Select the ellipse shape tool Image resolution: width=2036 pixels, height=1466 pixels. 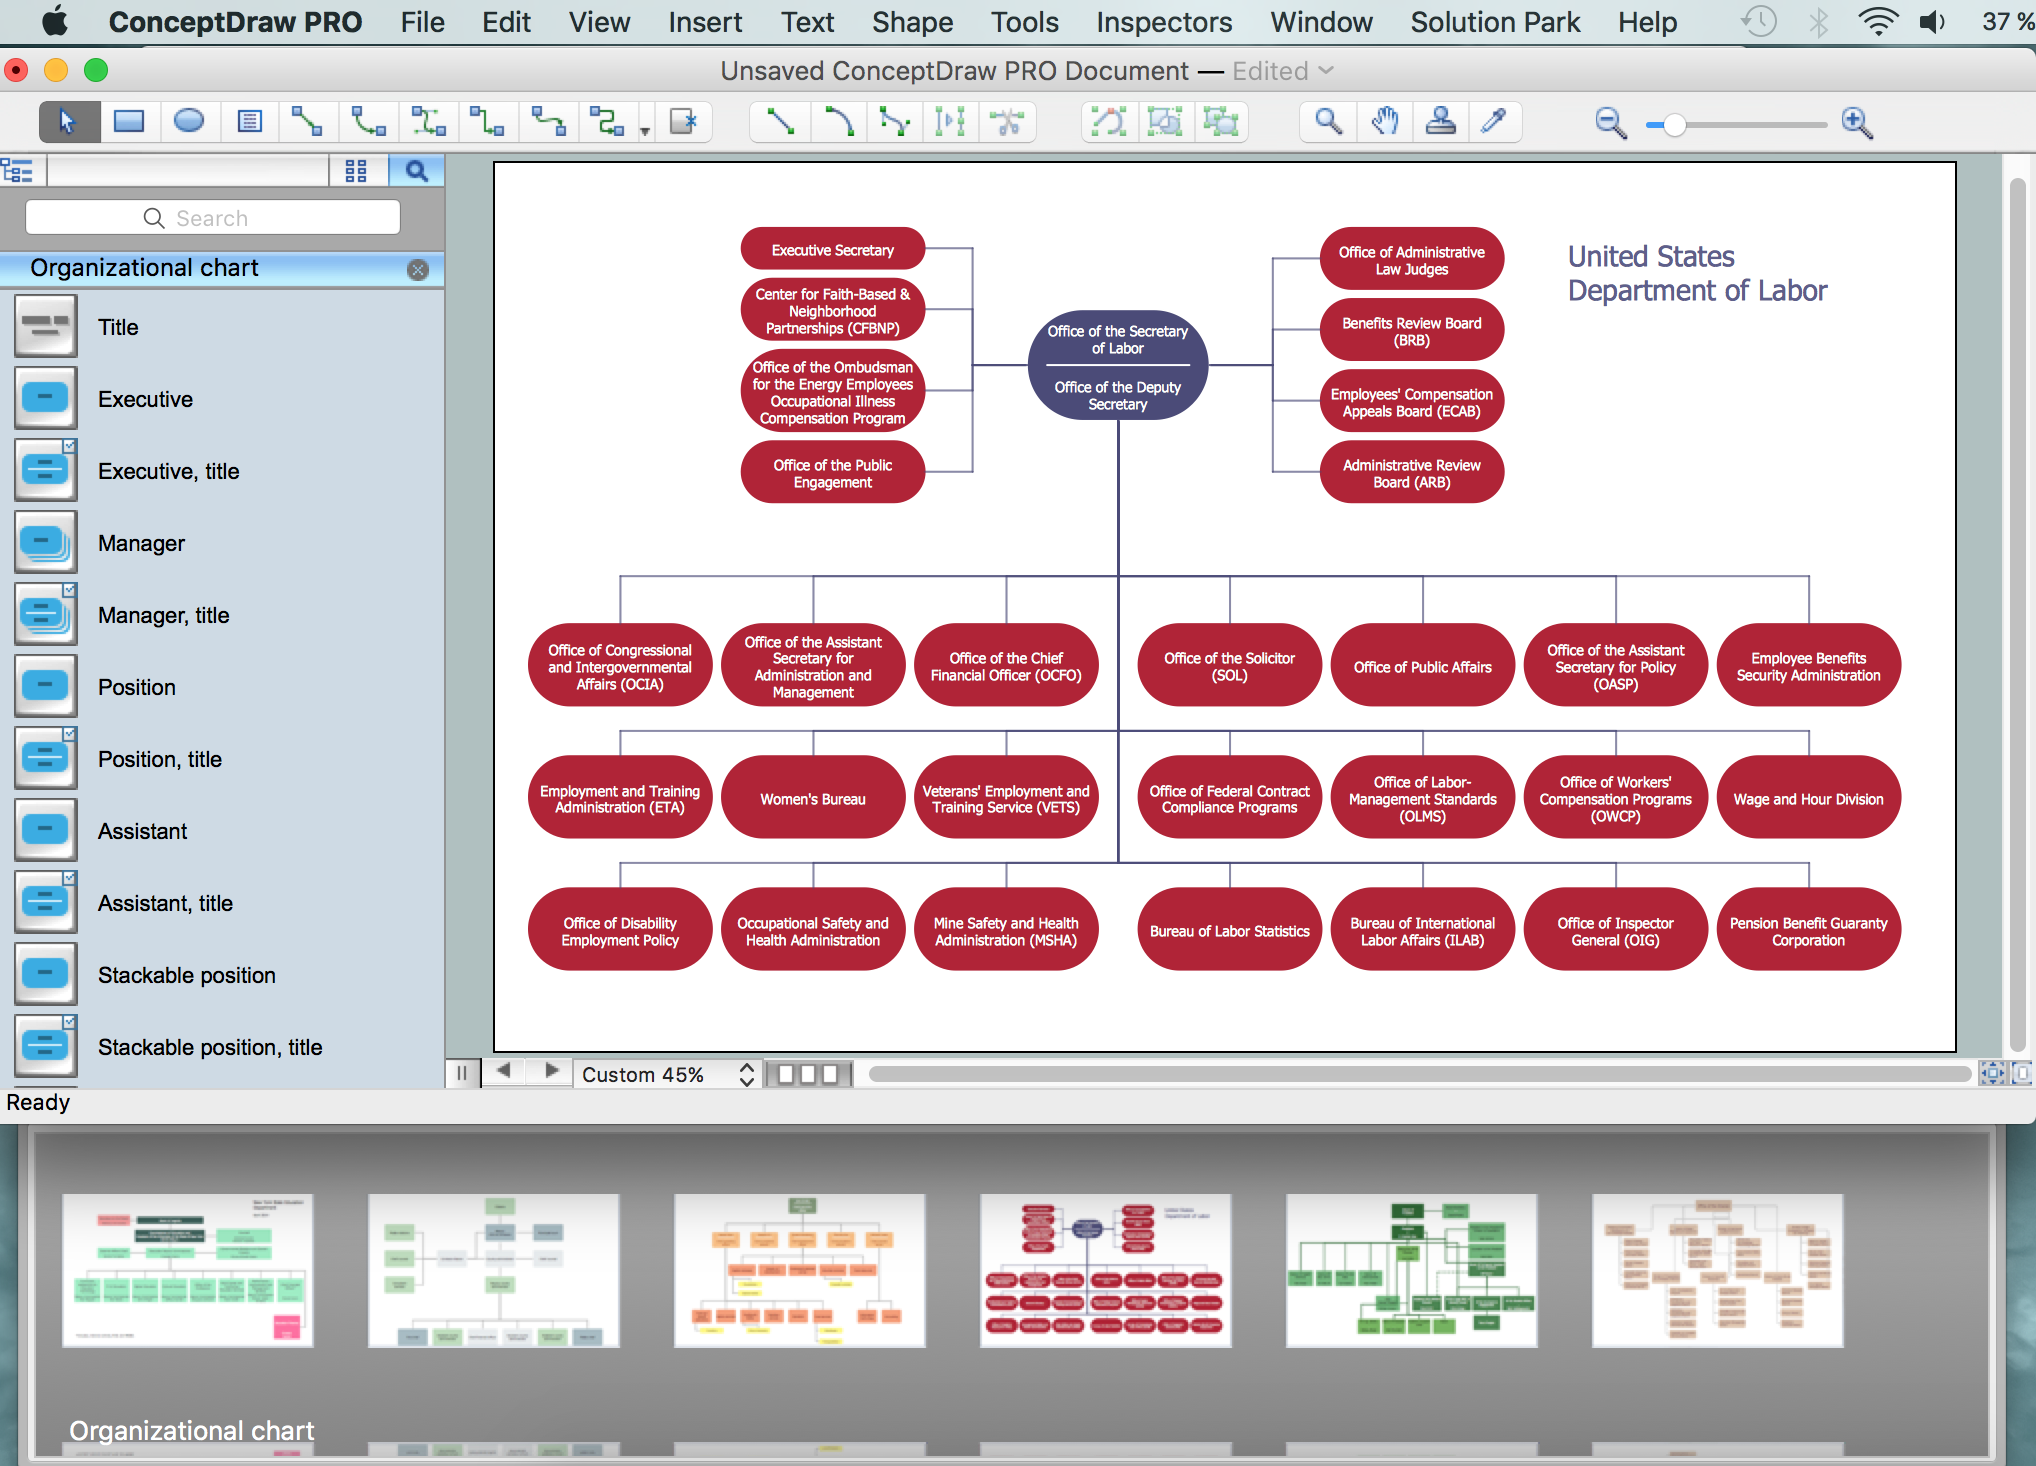(x=190, y=122)
